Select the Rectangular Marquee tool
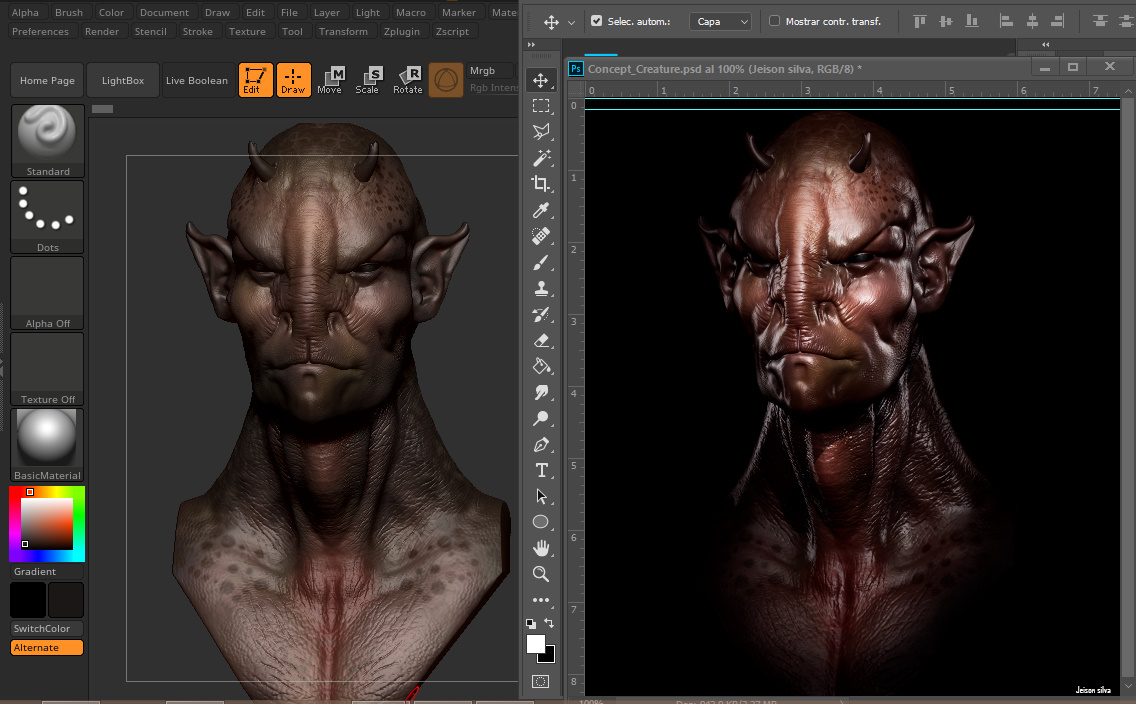 pos(540,106)
